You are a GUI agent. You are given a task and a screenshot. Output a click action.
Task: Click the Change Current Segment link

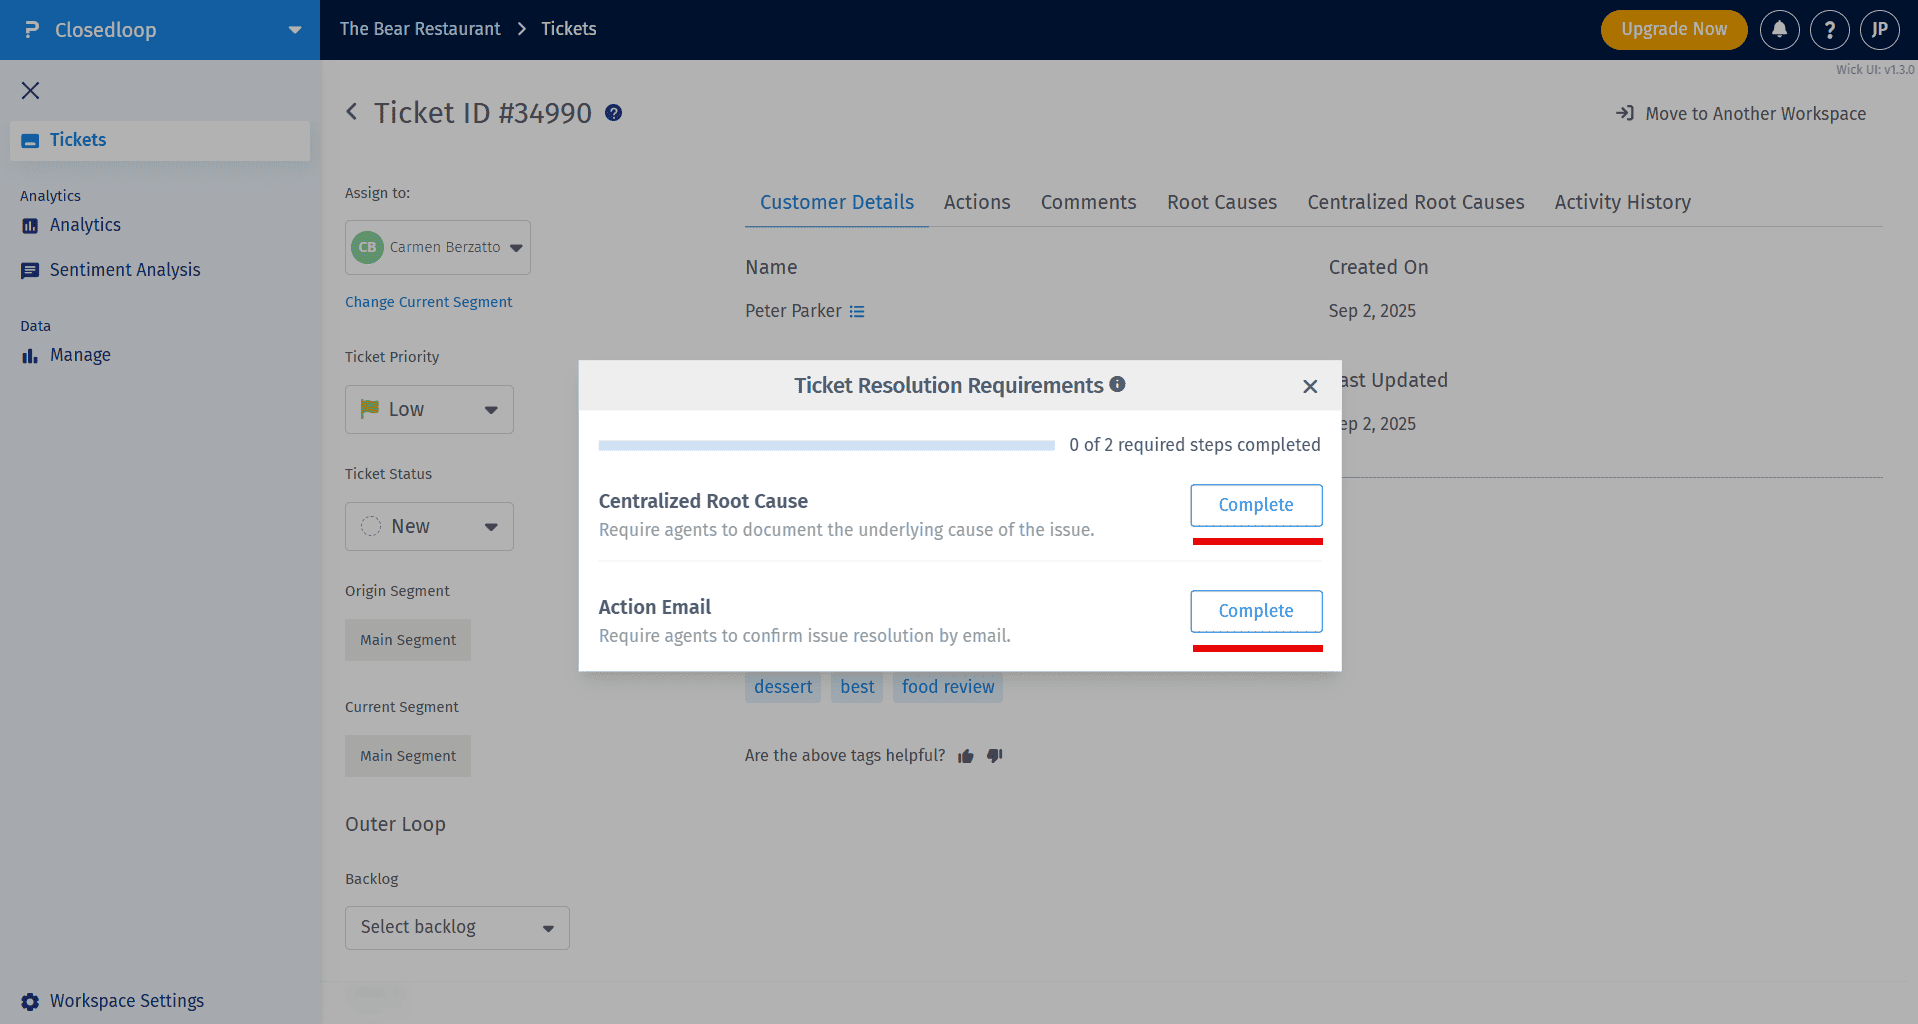coord(428,302)
